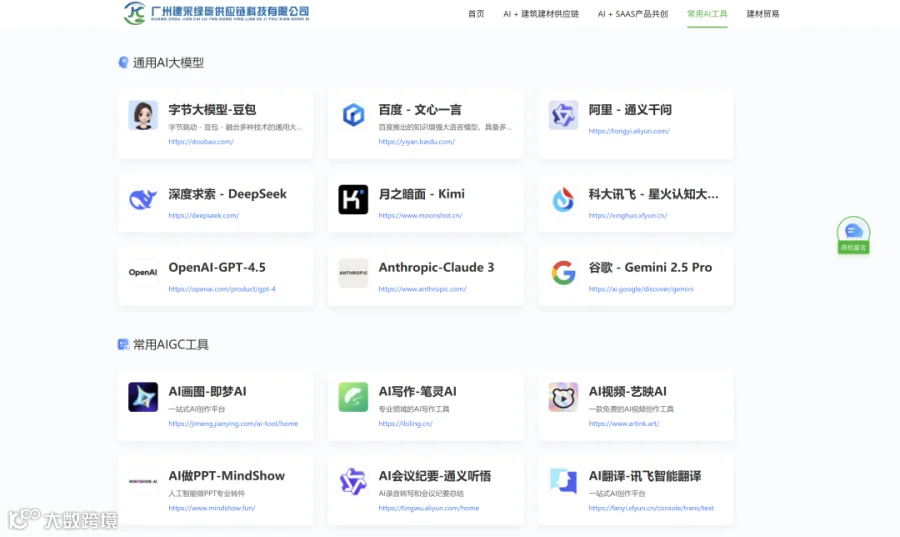This screenshot has width=900, height=537.
Task: Click the Anthropic logo icon
Action: [x=353, y=273]
